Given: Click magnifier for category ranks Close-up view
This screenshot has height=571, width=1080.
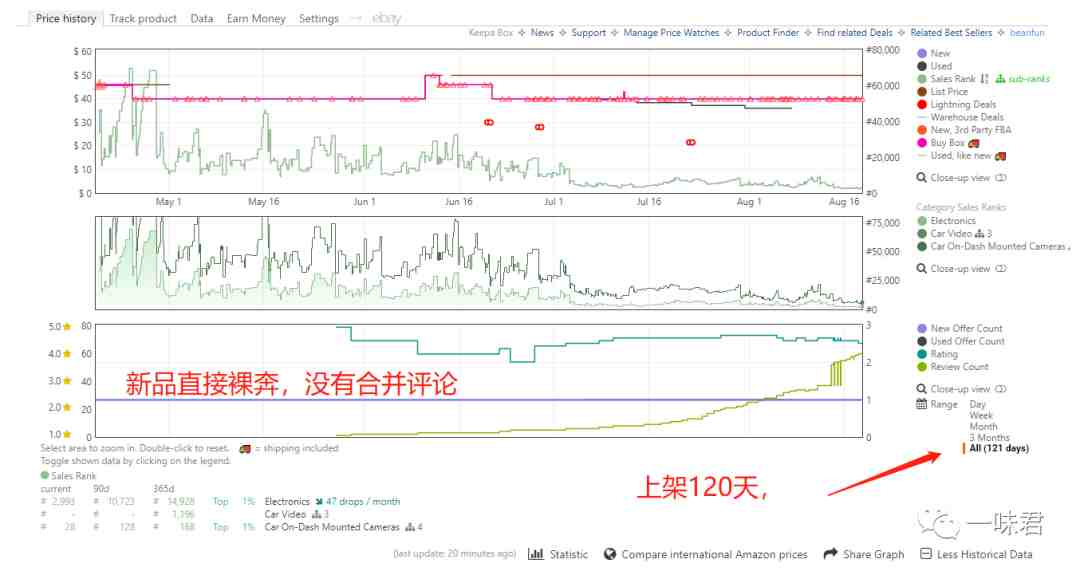Looking at the screenshot, I should tap(922, 269).
